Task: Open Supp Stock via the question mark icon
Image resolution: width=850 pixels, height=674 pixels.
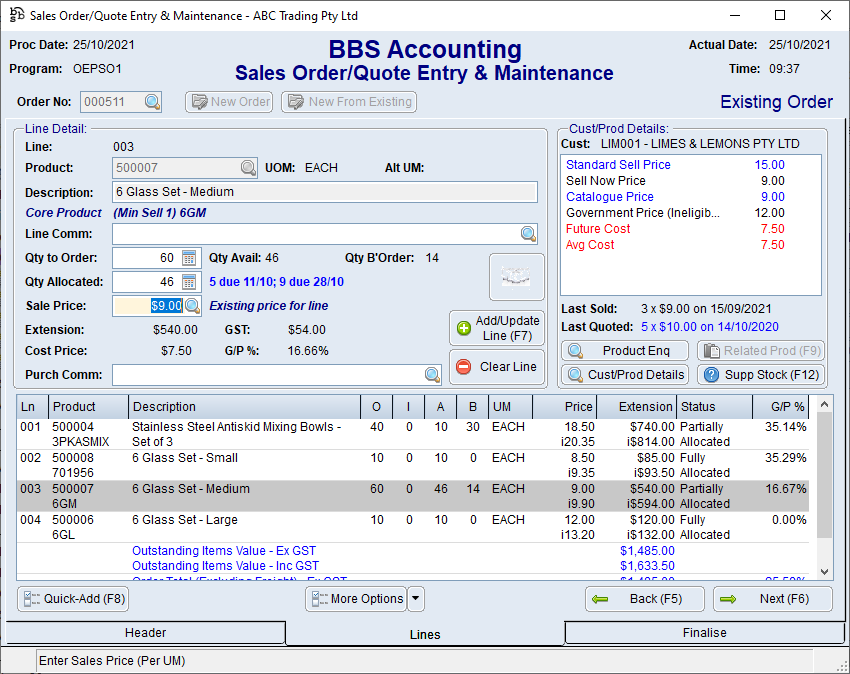Action: point(710,376)
